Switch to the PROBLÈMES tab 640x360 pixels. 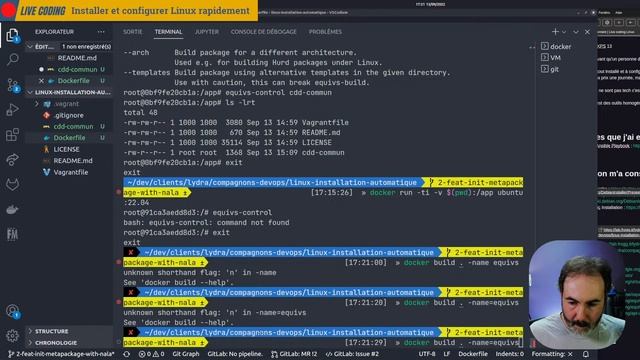tap(325, 31)
